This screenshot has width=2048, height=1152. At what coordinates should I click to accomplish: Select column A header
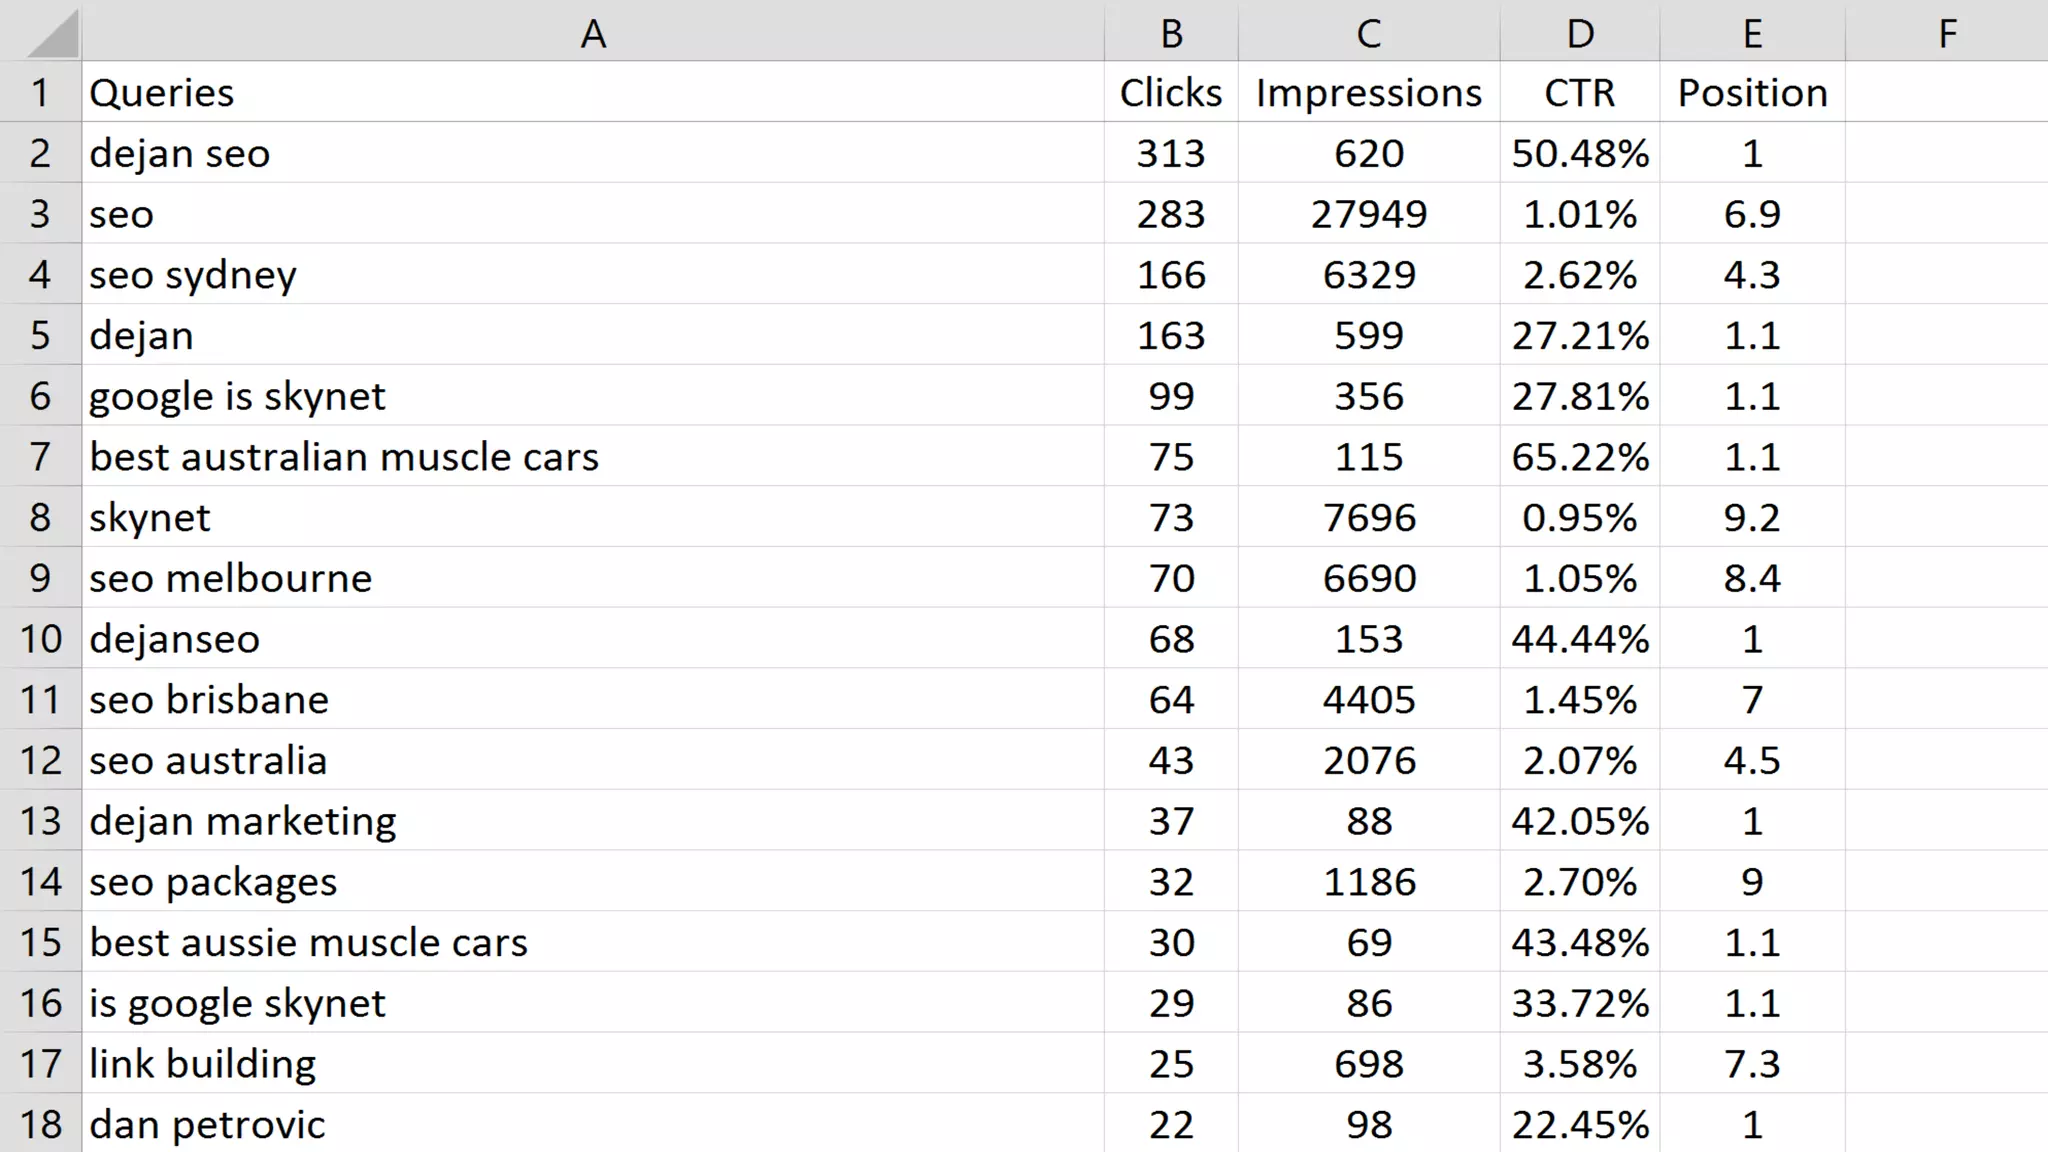592,33
